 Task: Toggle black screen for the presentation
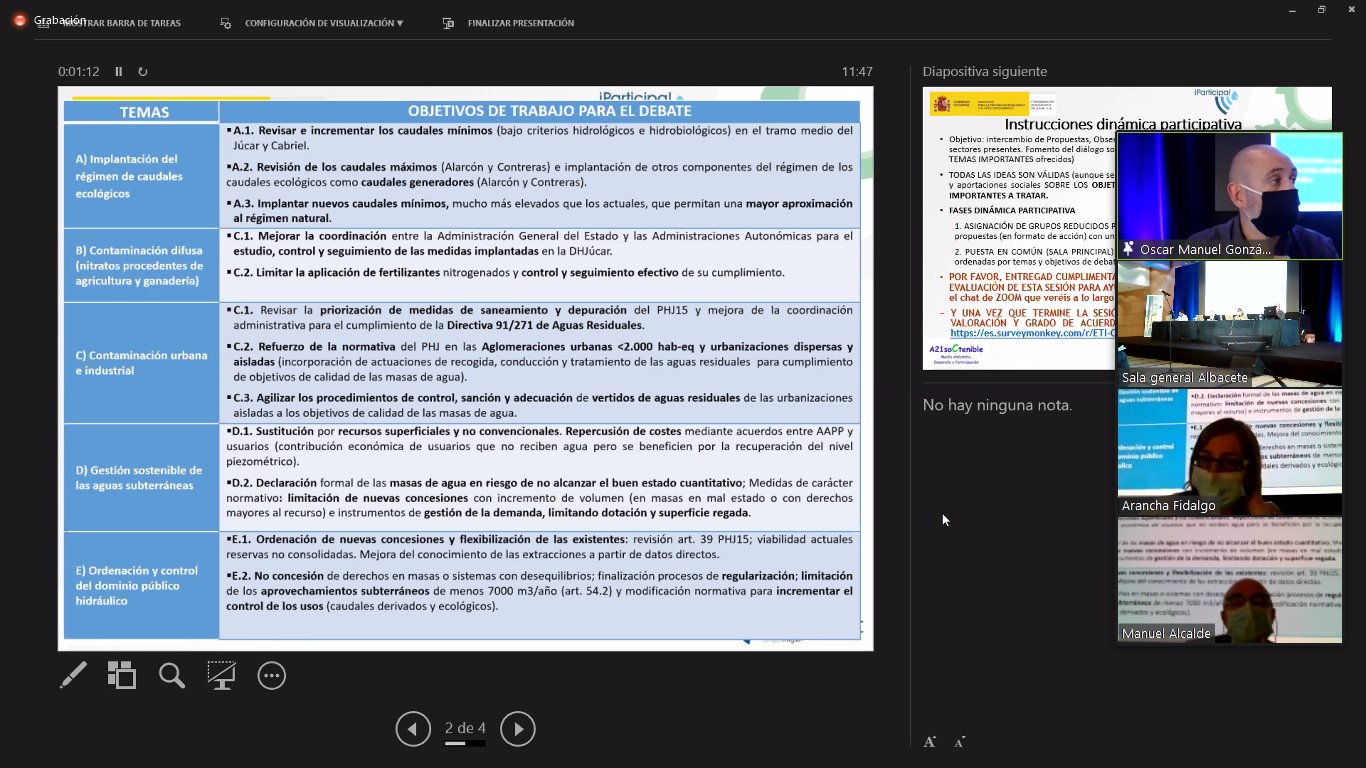pos(221,676)
